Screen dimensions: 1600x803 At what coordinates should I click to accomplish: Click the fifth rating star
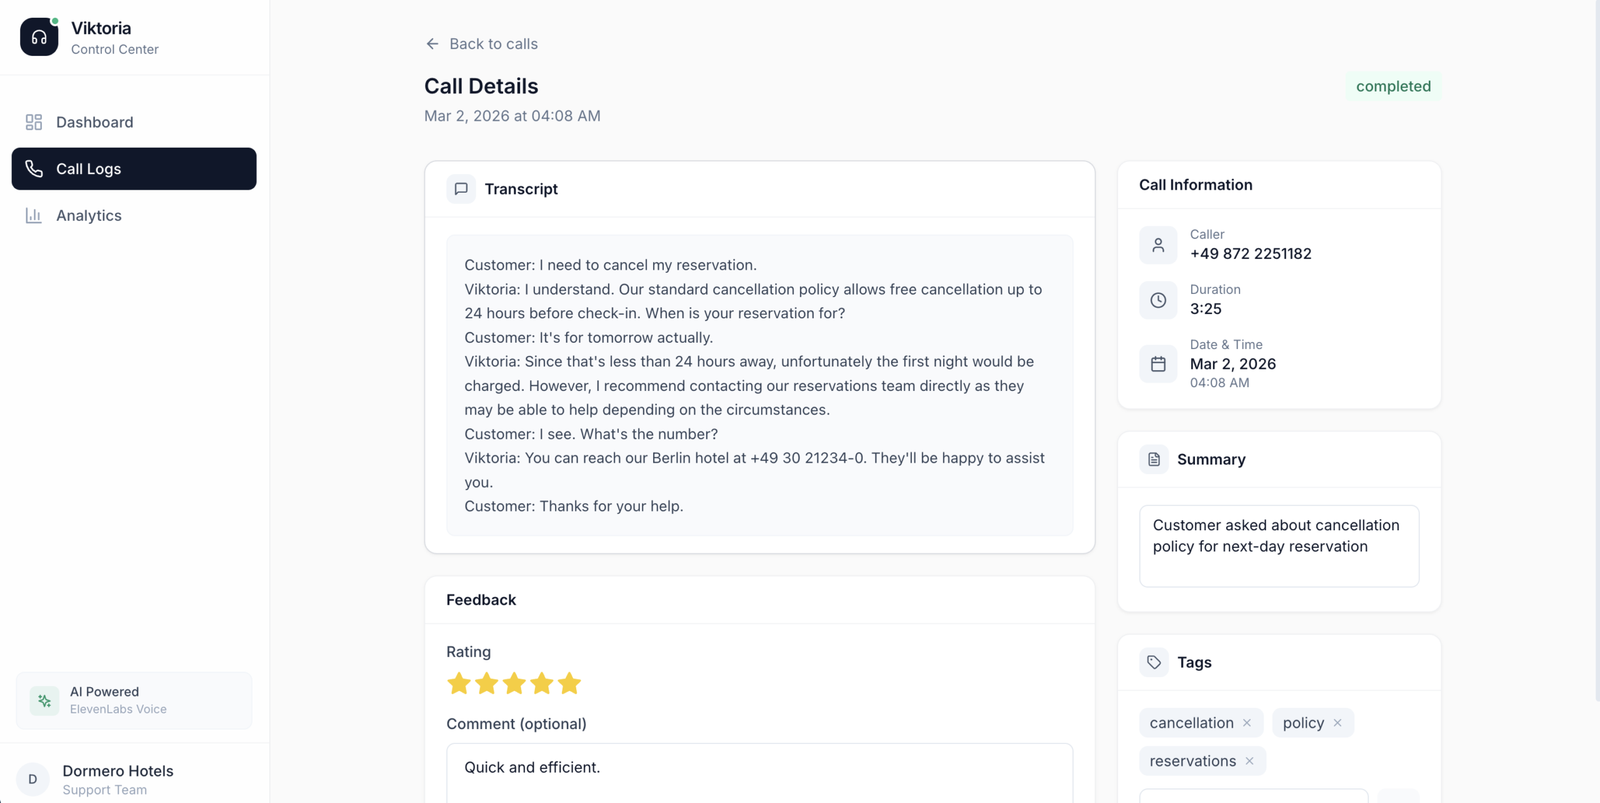(570, 684)
